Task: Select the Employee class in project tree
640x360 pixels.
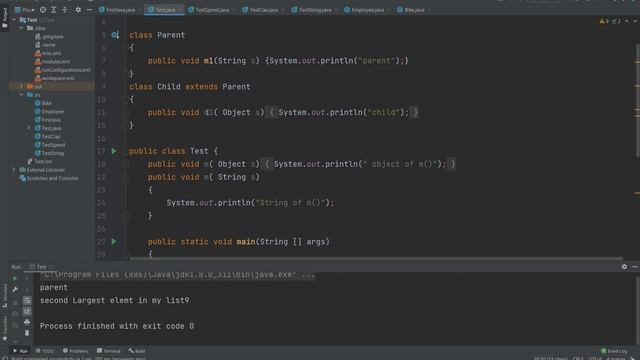Action: coord(49,111)
